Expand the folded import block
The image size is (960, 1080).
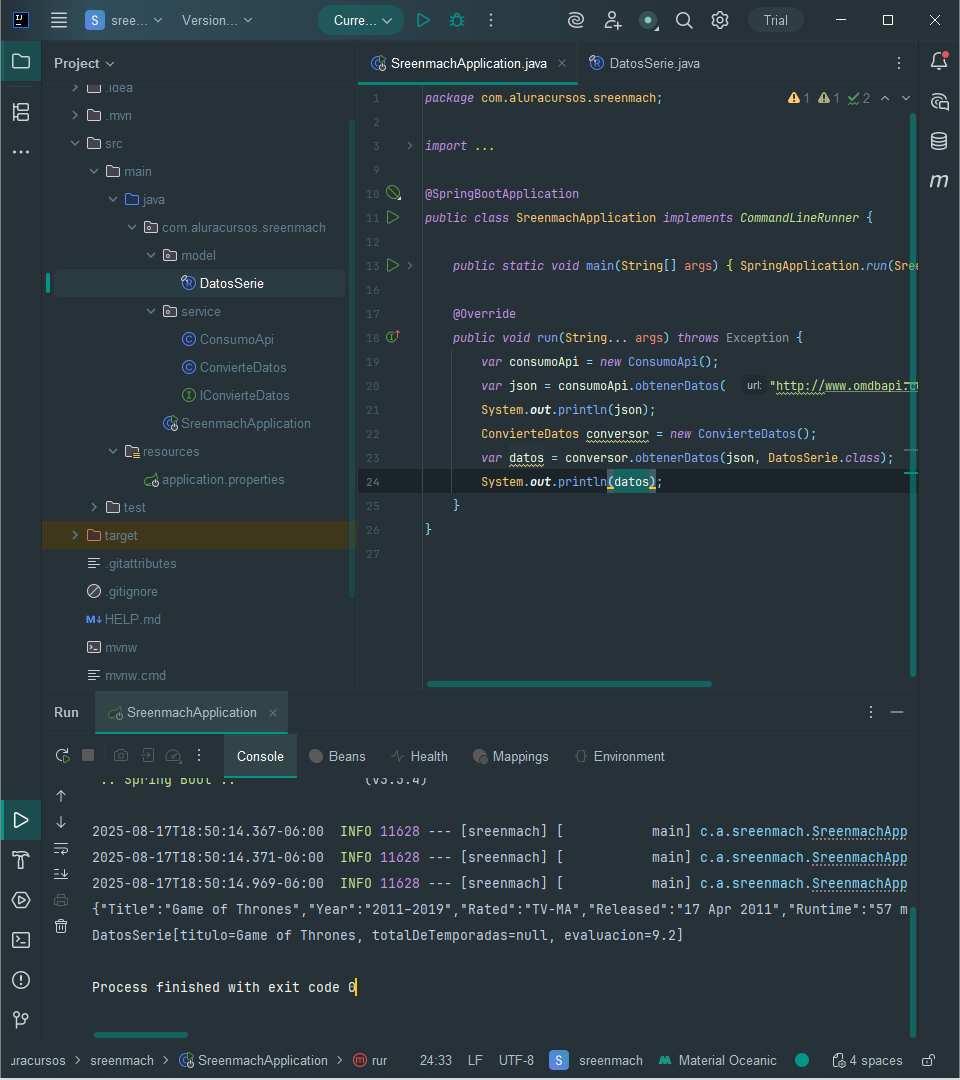click(x=410, y=145)
